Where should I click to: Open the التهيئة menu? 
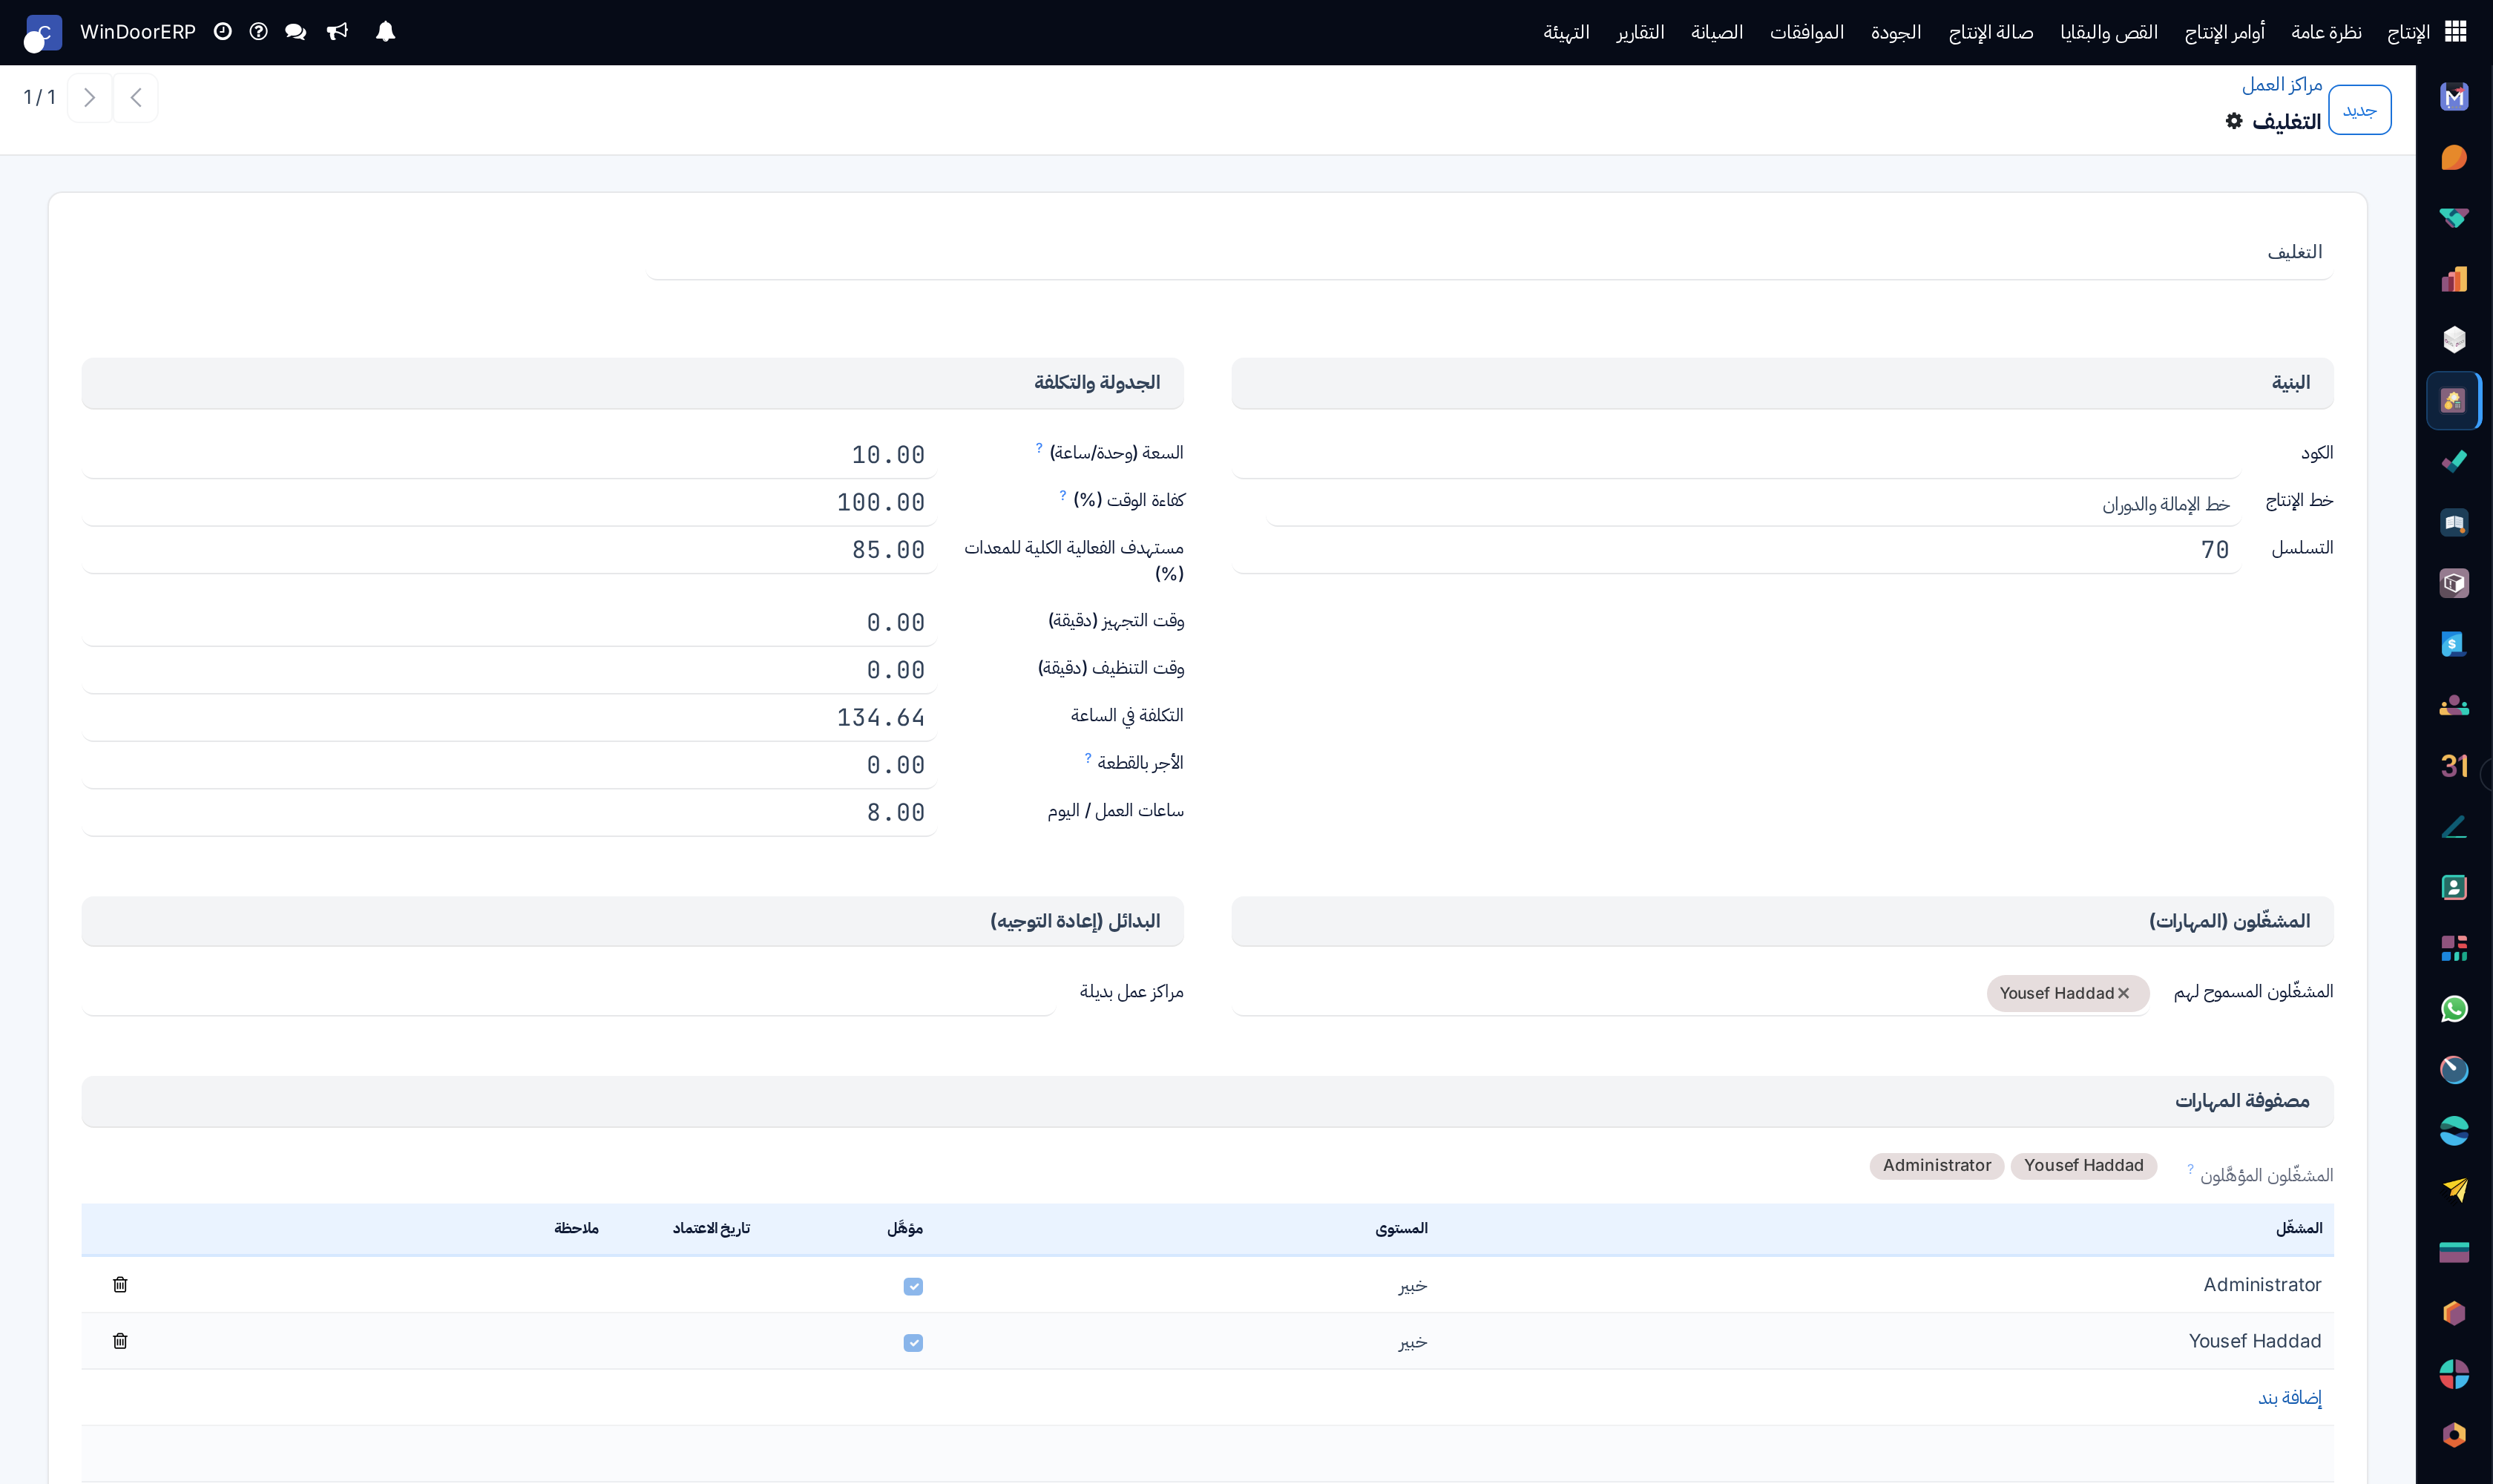1566,32
